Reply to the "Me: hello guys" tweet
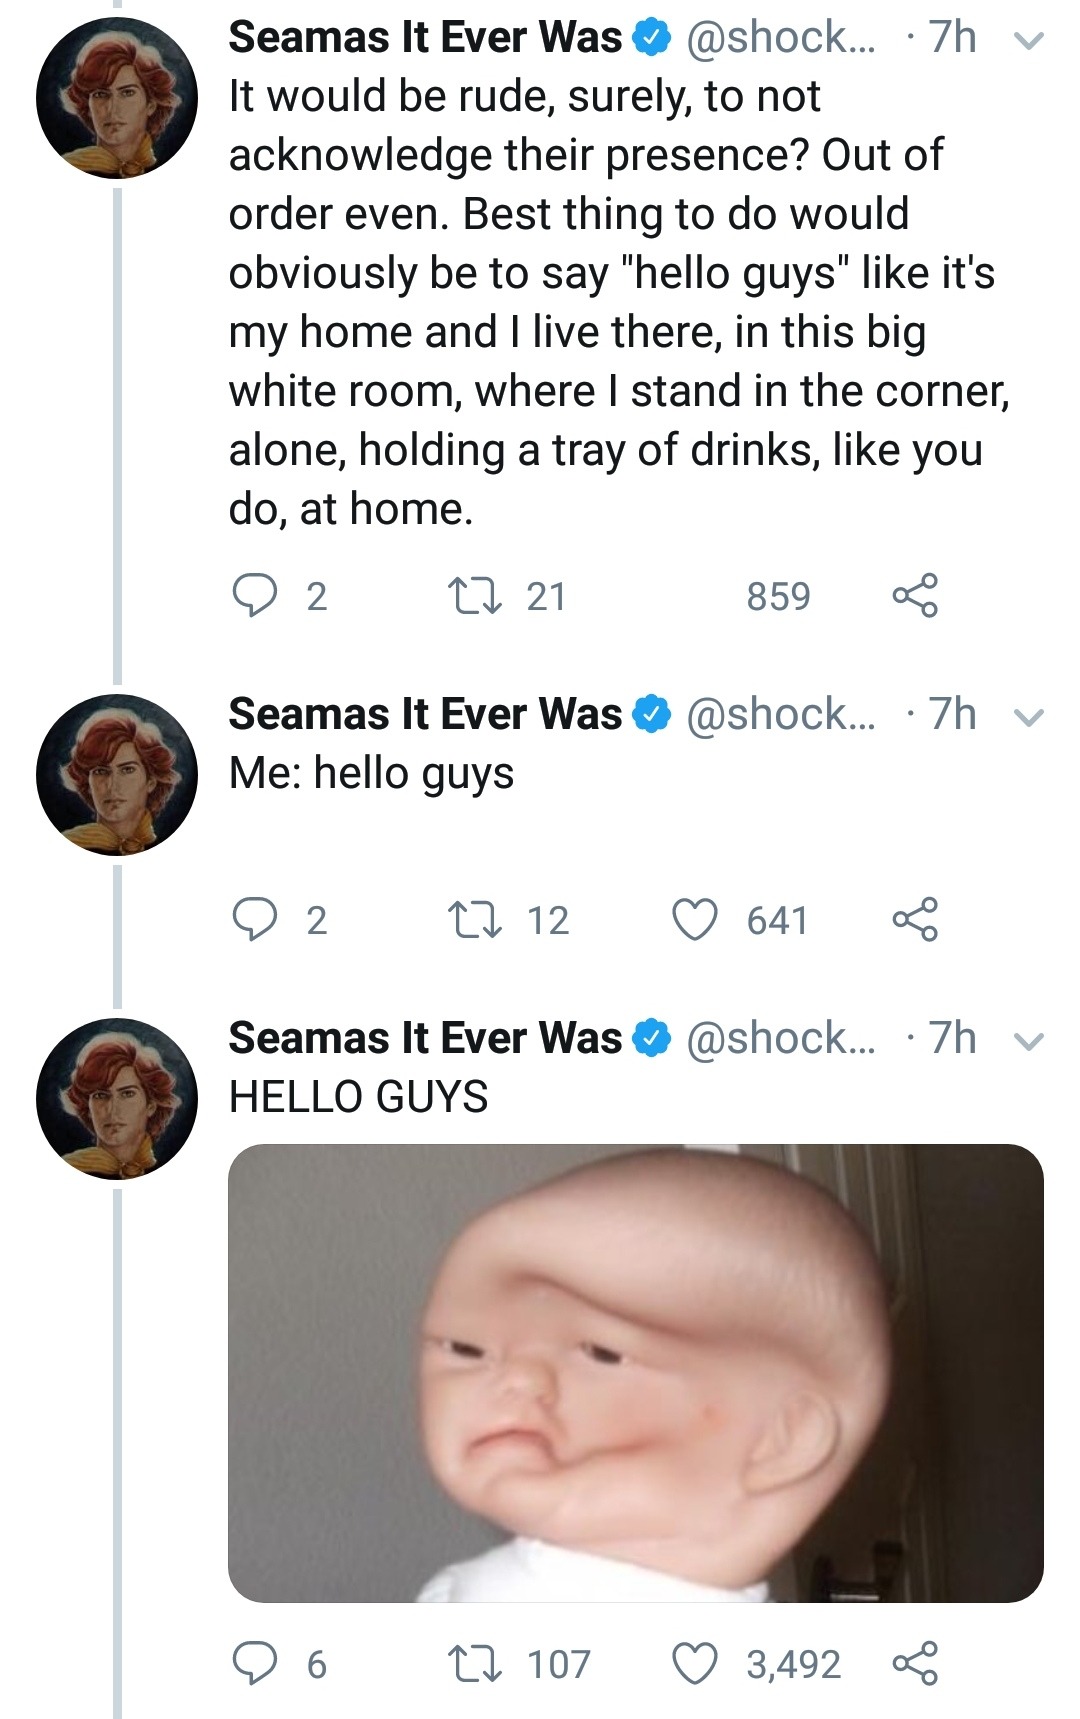 (254, 920)
